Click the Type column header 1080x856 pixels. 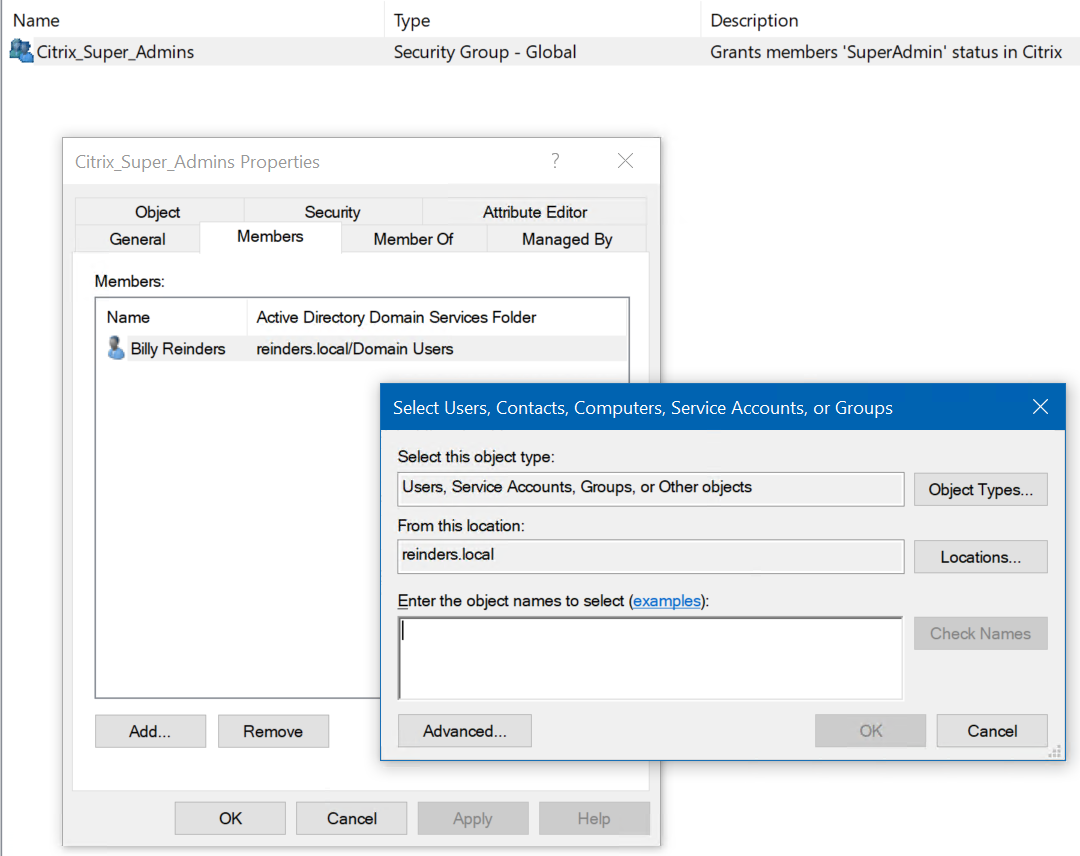[412, 21]
